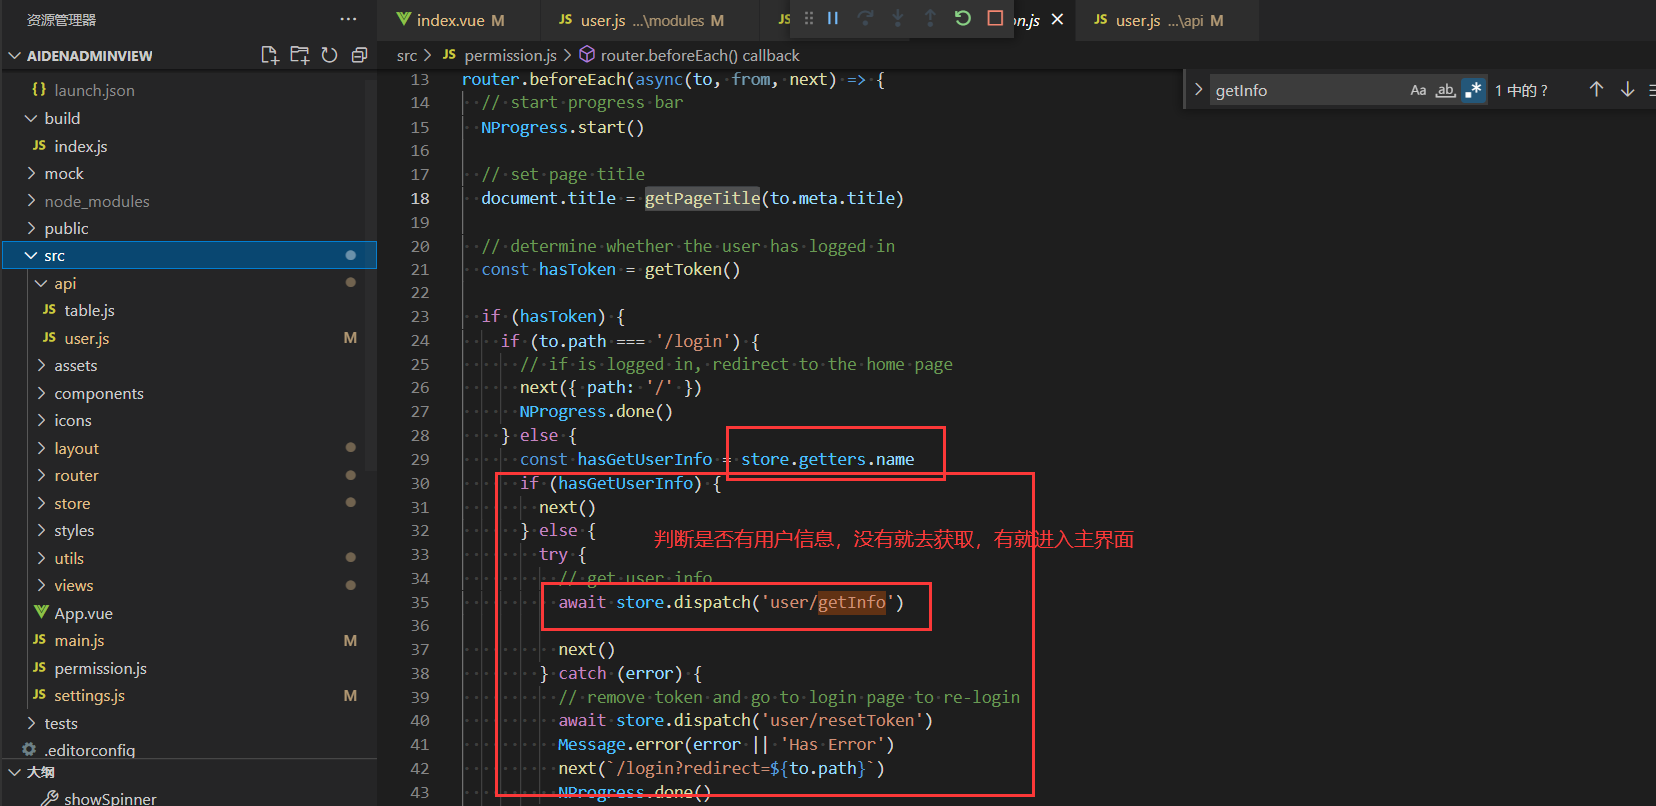This screenshot has height=806, width=1656.
Task: Open the Explorer views and more actions menu
Action: pos(348,19)
